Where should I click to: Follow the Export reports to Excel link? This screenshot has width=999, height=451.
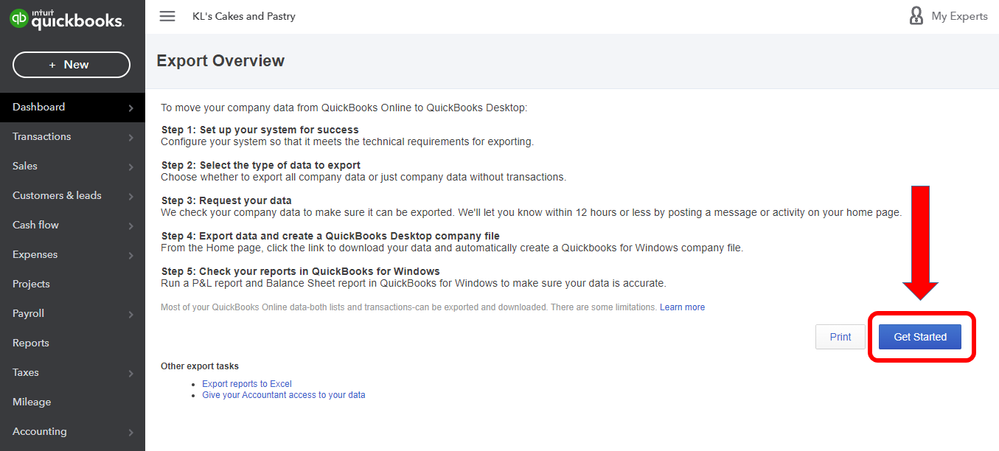[247, 383]
